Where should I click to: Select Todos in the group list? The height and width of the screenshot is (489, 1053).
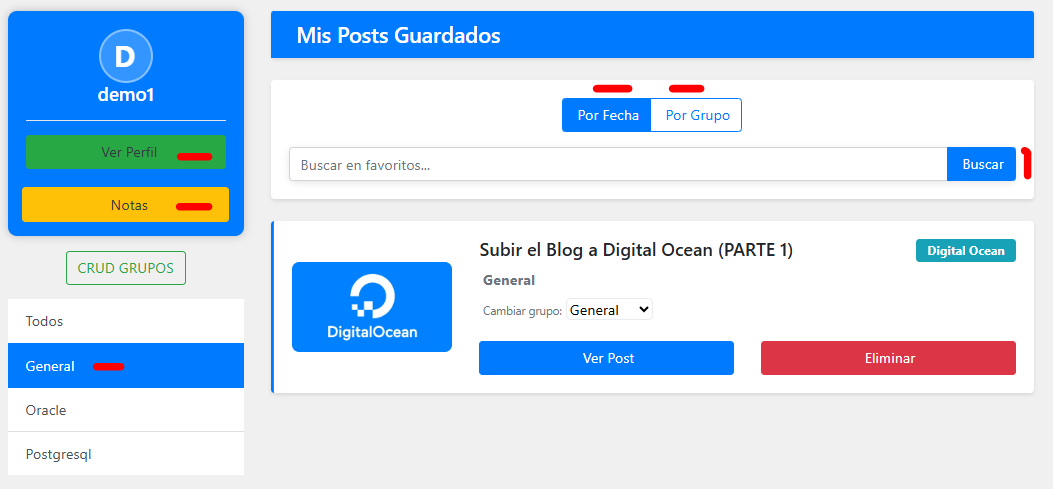coord(125,321)
